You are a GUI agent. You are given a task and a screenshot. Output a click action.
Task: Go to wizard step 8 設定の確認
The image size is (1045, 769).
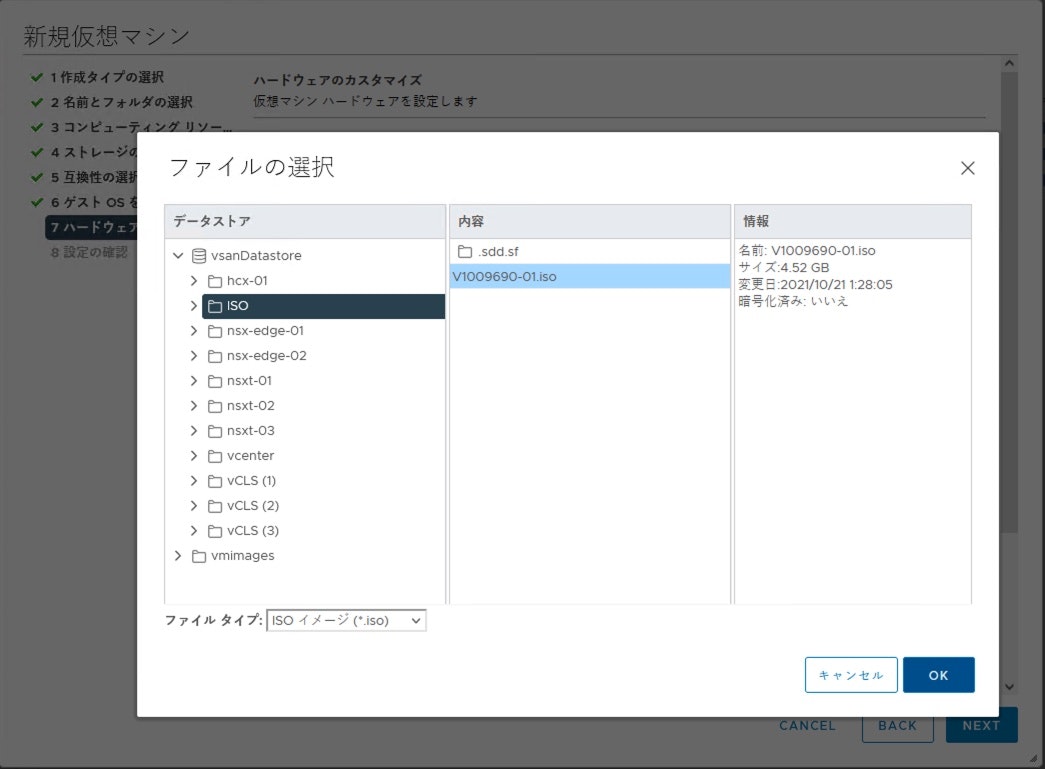[89, 253]
